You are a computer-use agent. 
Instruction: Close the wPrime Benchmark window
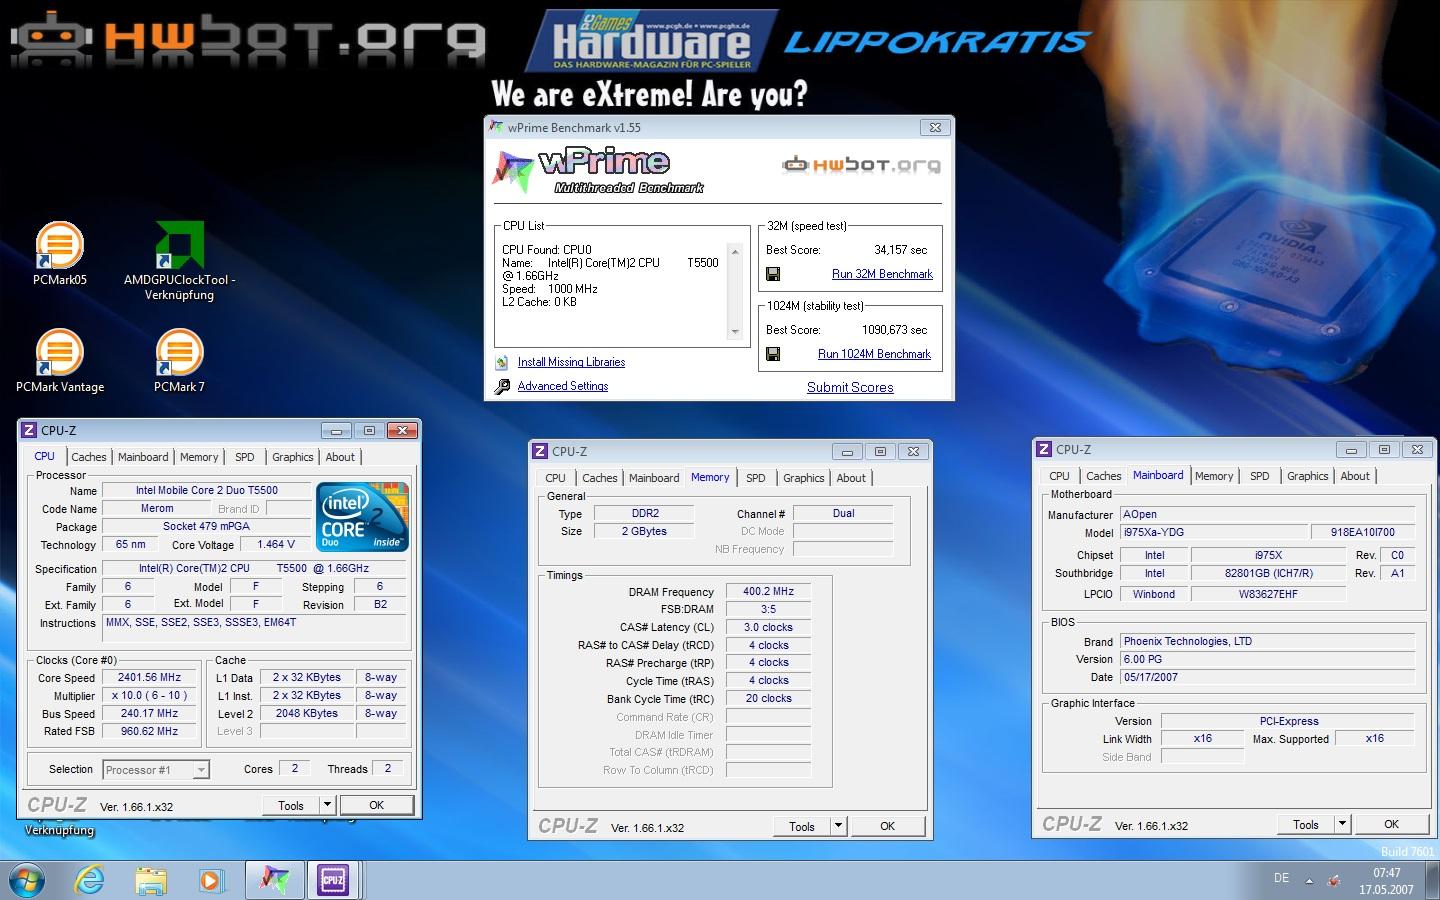[935, 127]
